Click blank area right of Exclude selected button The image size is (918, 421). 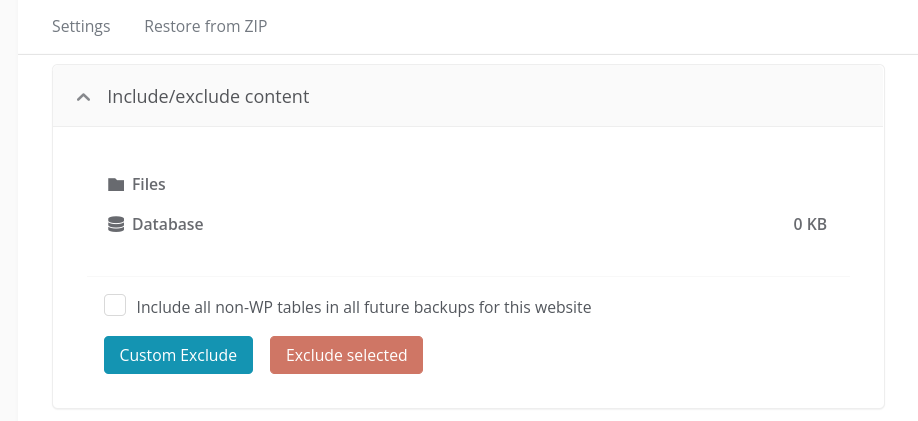tap(632, 355)
